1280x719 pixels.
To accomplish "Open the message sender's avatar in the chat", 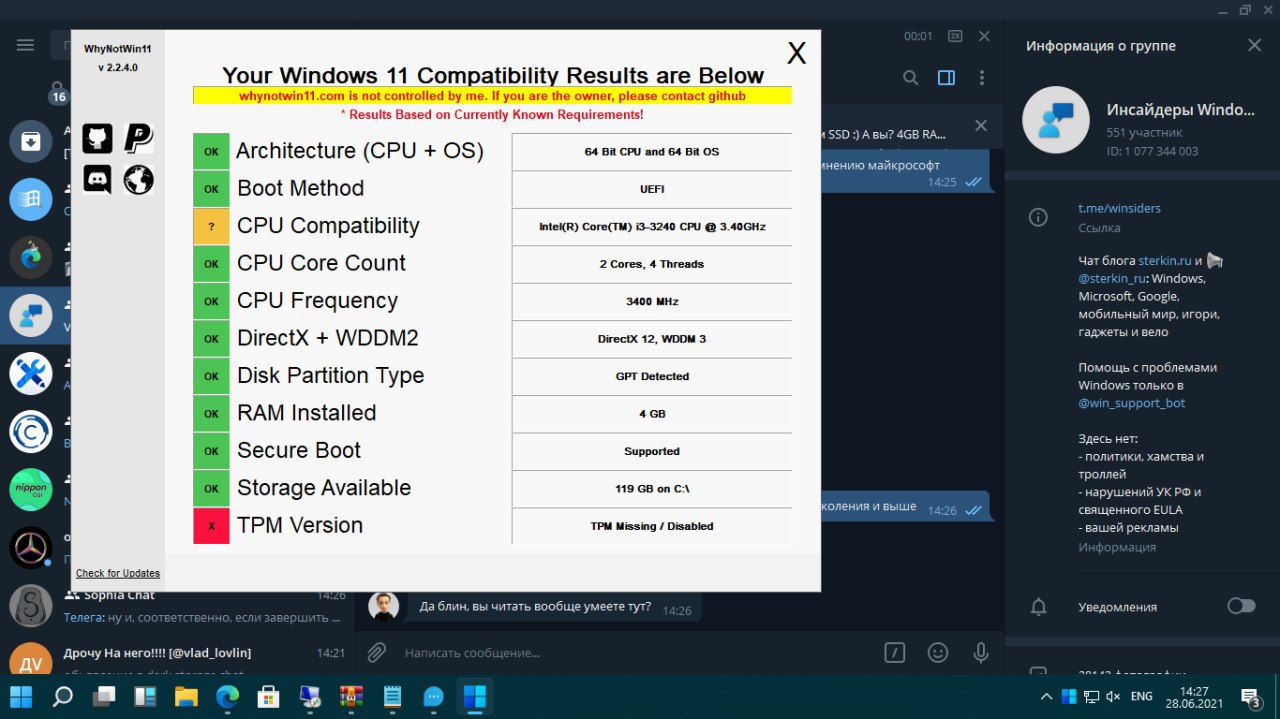I will (x=383, y=606).
